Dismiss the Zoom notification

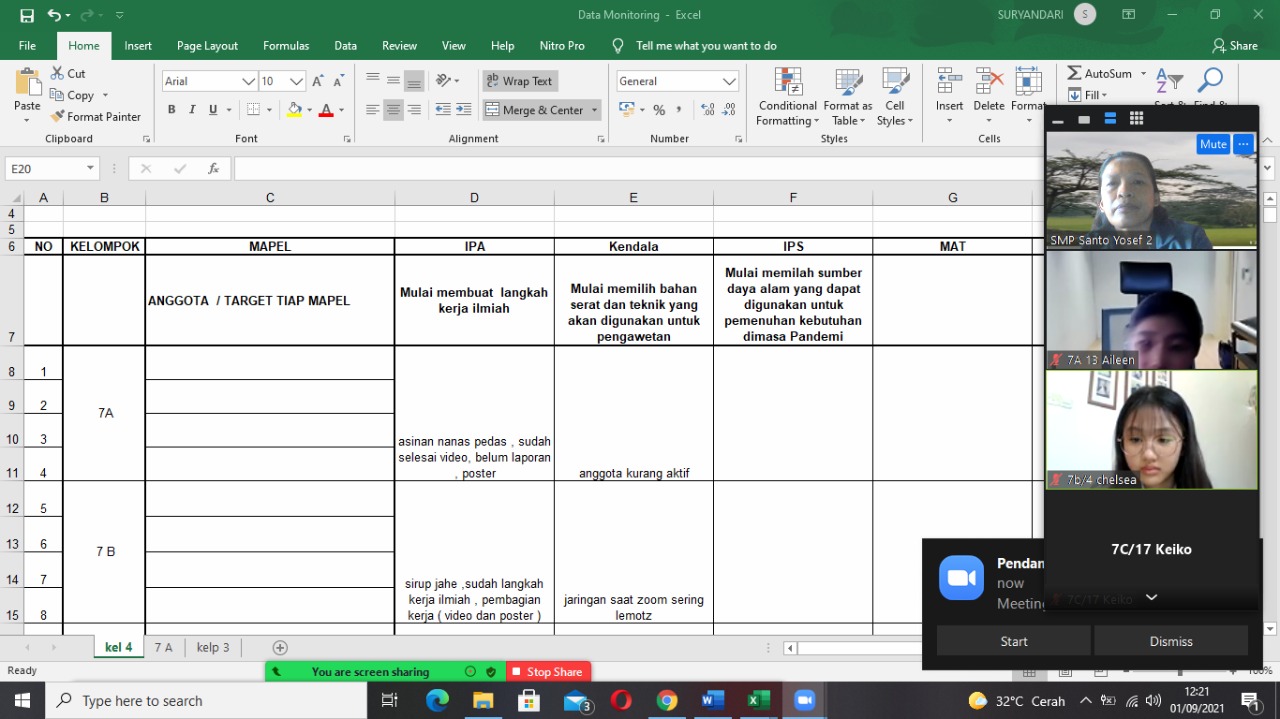[x=1171, y=642]
